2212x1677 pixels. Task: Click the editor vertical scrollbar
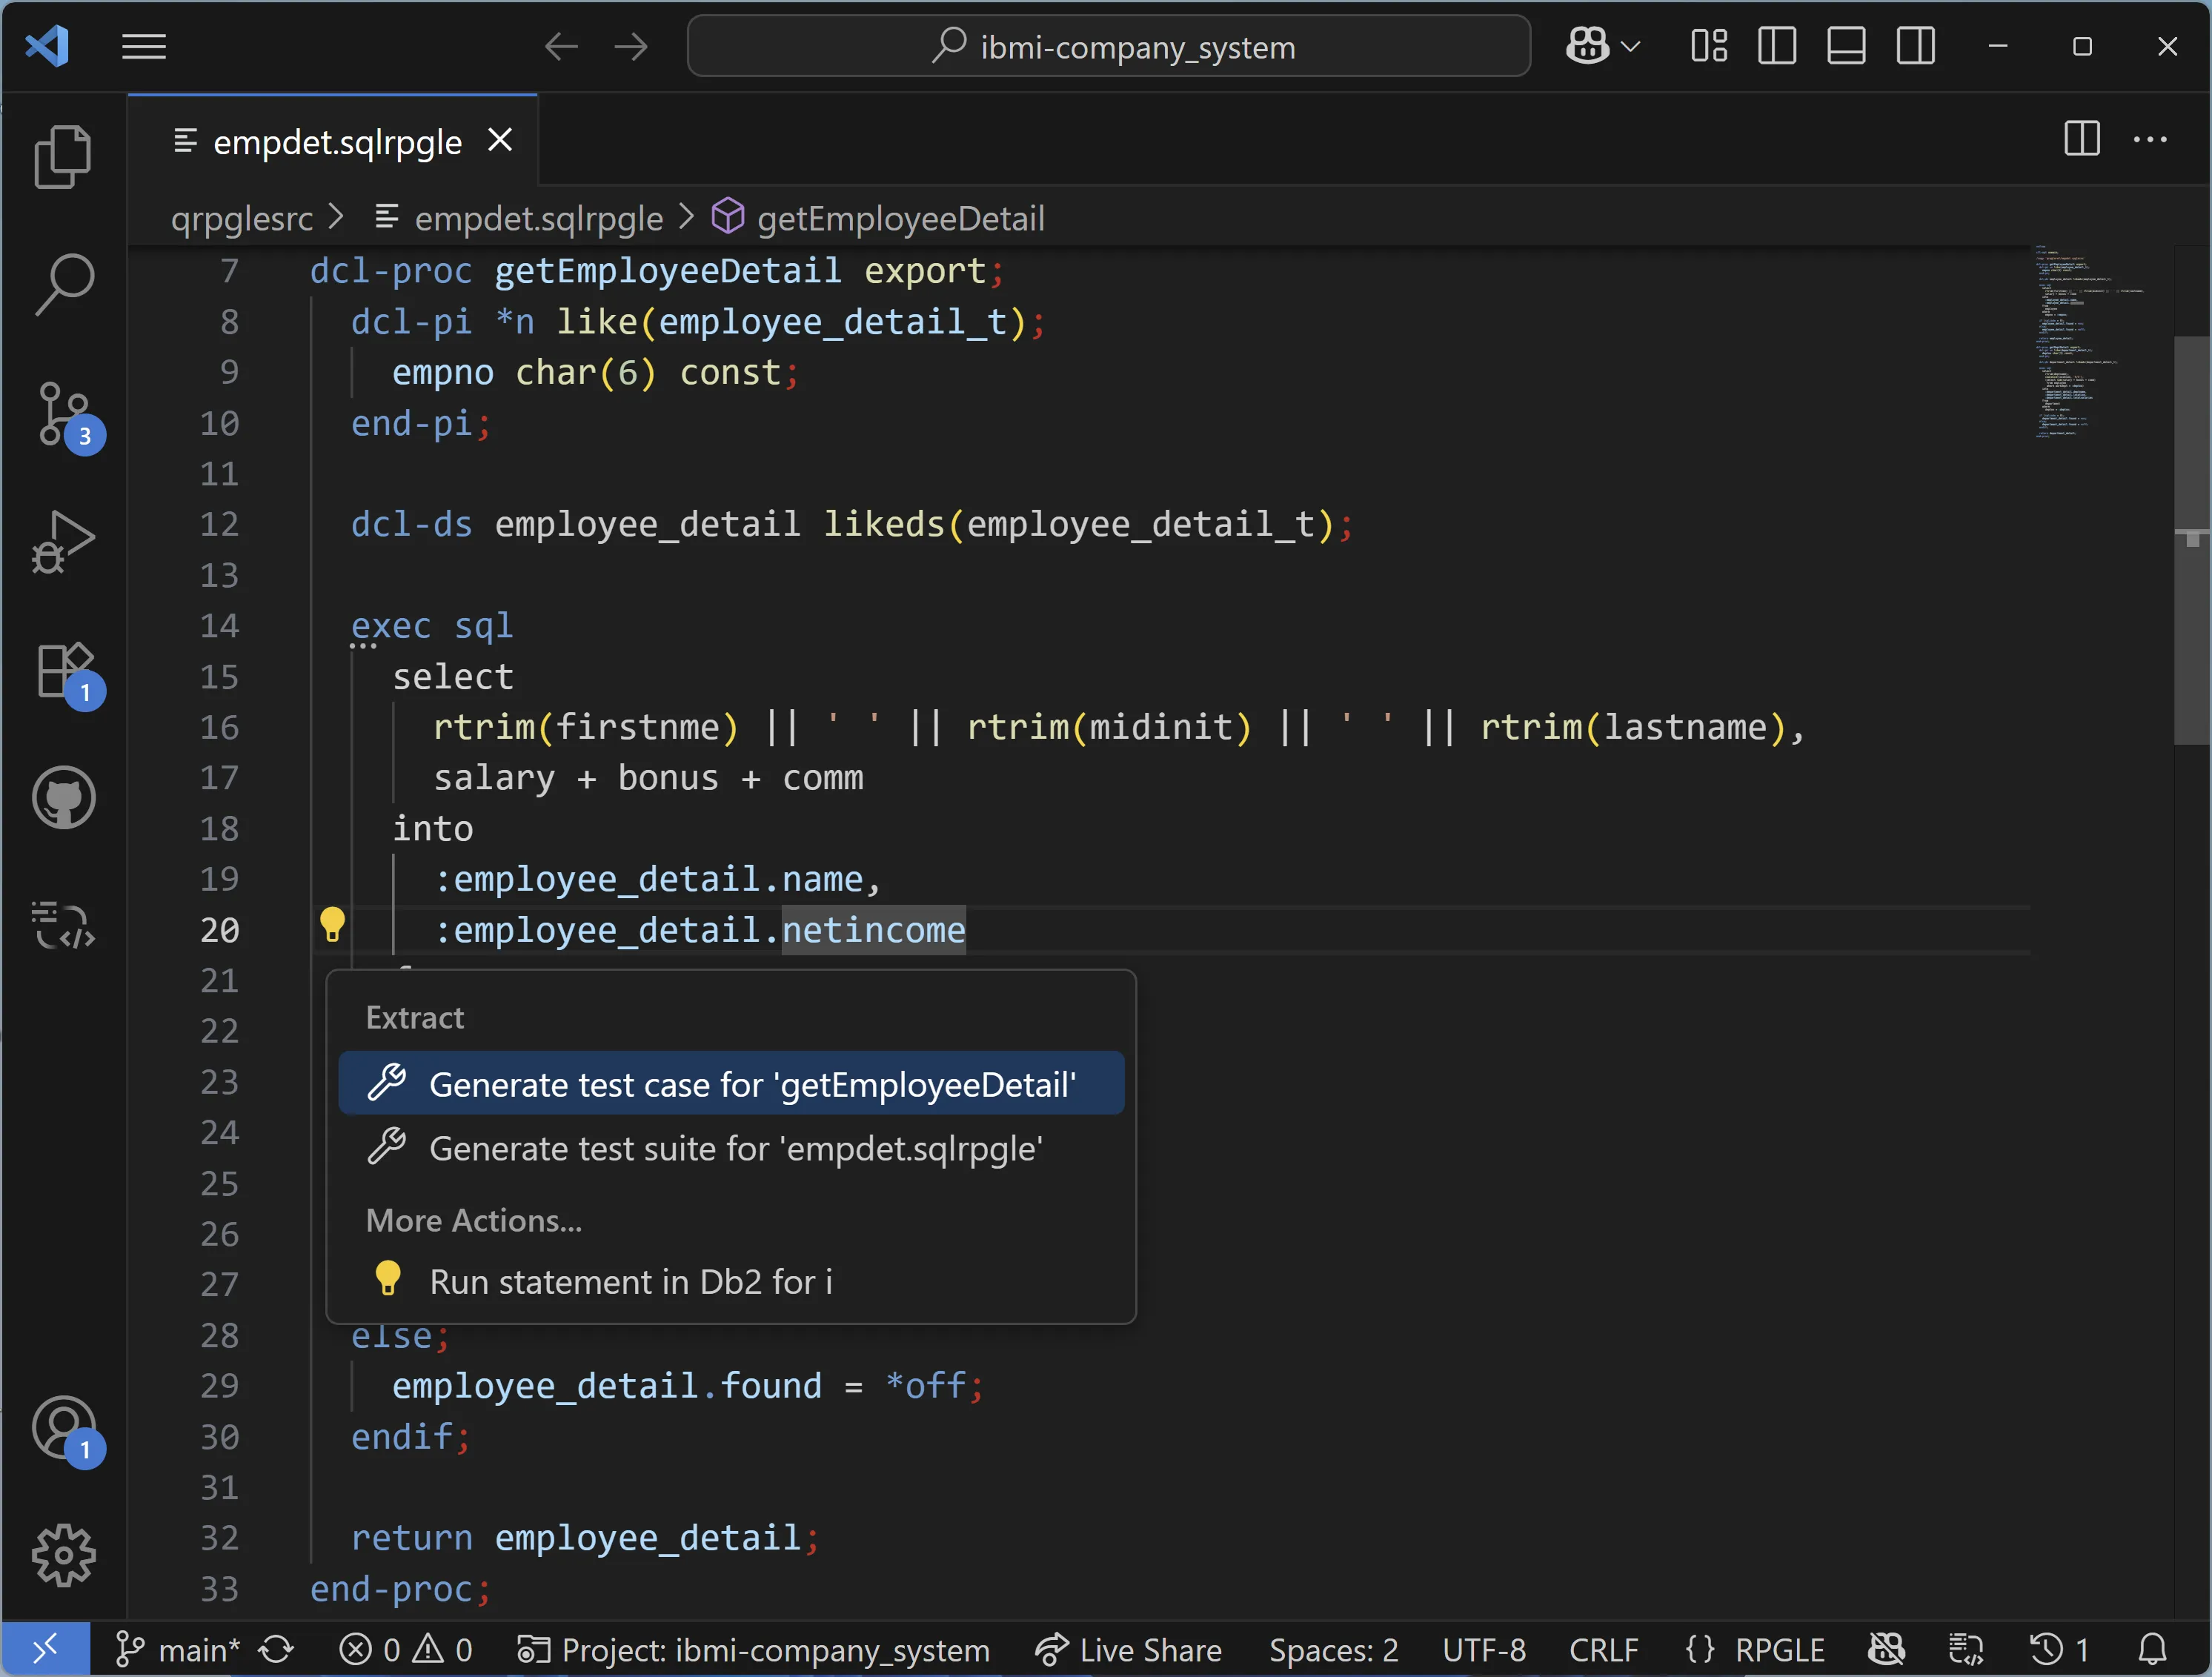point(2192,540)
